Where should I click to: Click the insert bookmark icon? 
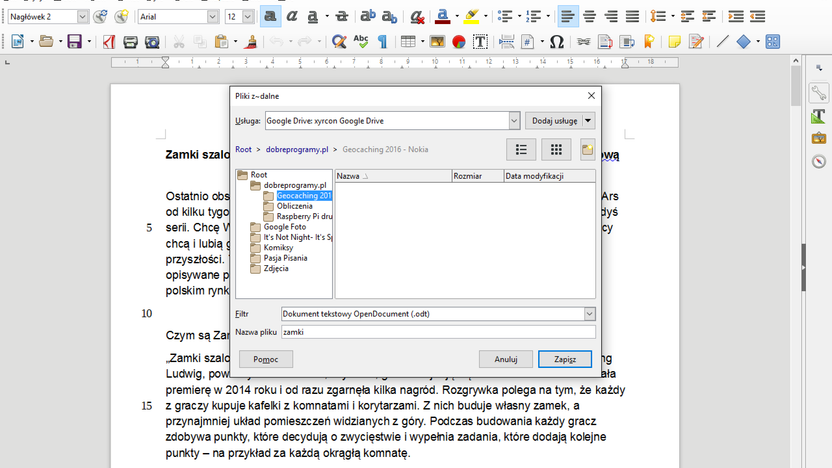(648, 41)
